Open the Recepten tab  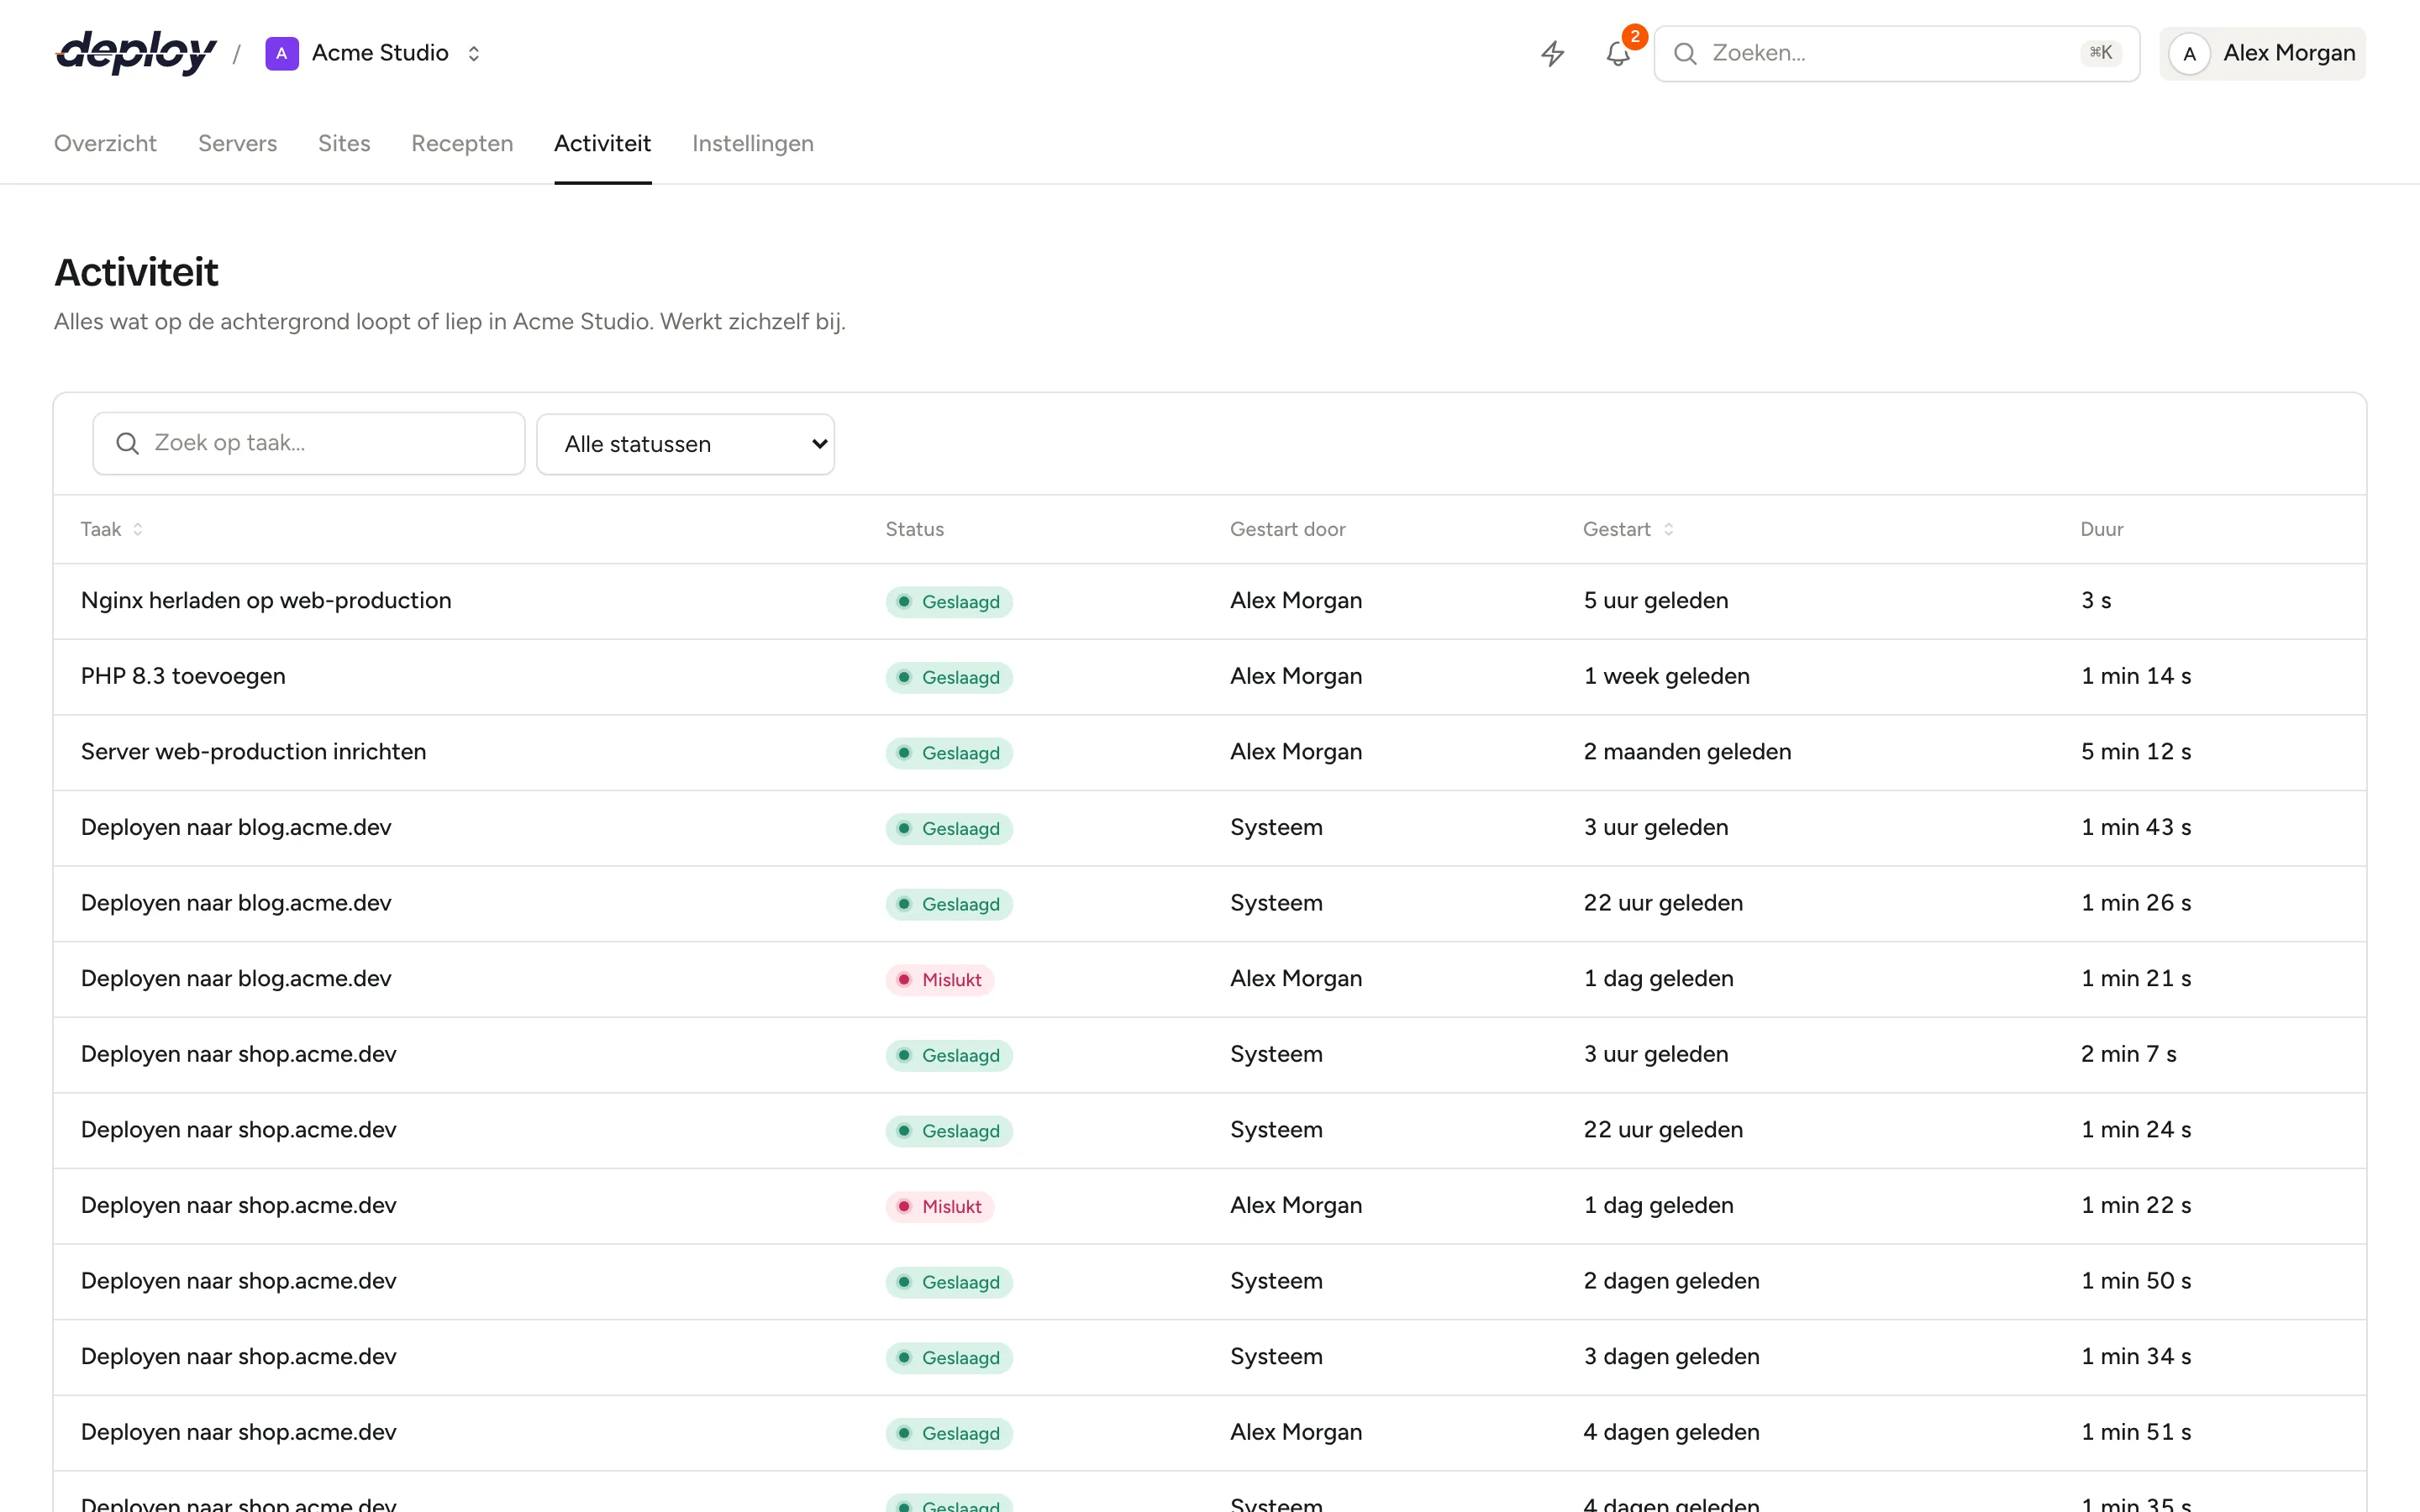462,144
